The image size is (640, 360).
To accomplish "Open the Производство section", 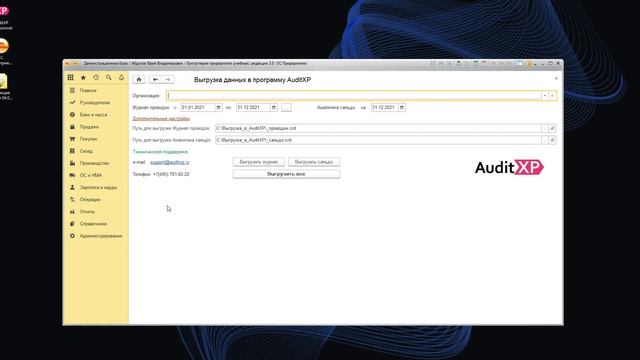I will 94,163.
